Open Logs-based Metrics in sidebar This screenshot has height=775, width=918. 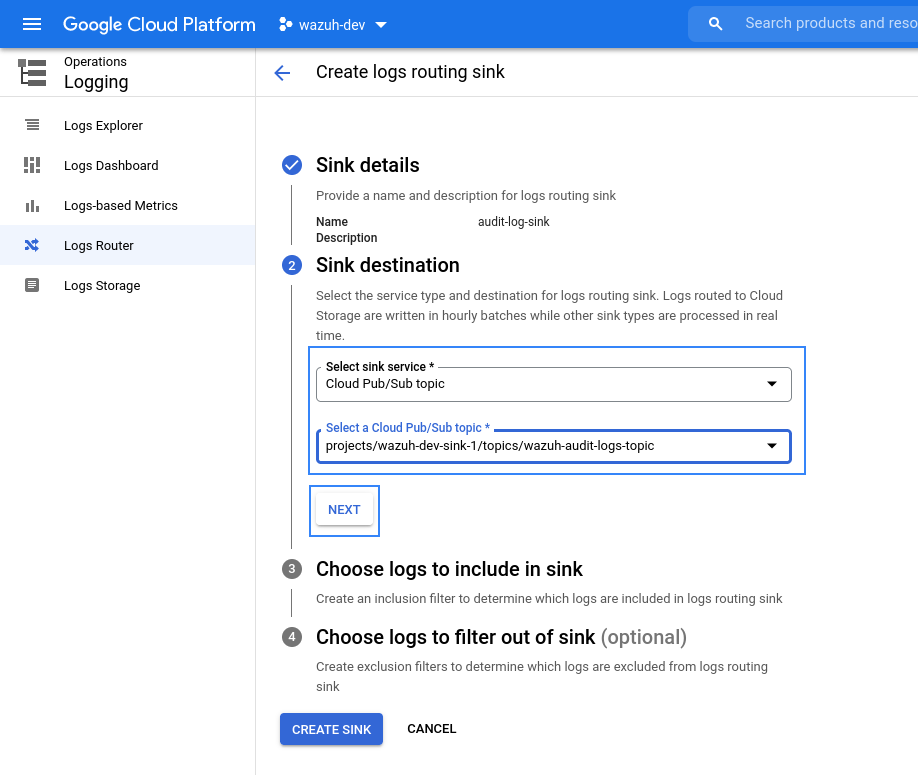click(128, 205)
